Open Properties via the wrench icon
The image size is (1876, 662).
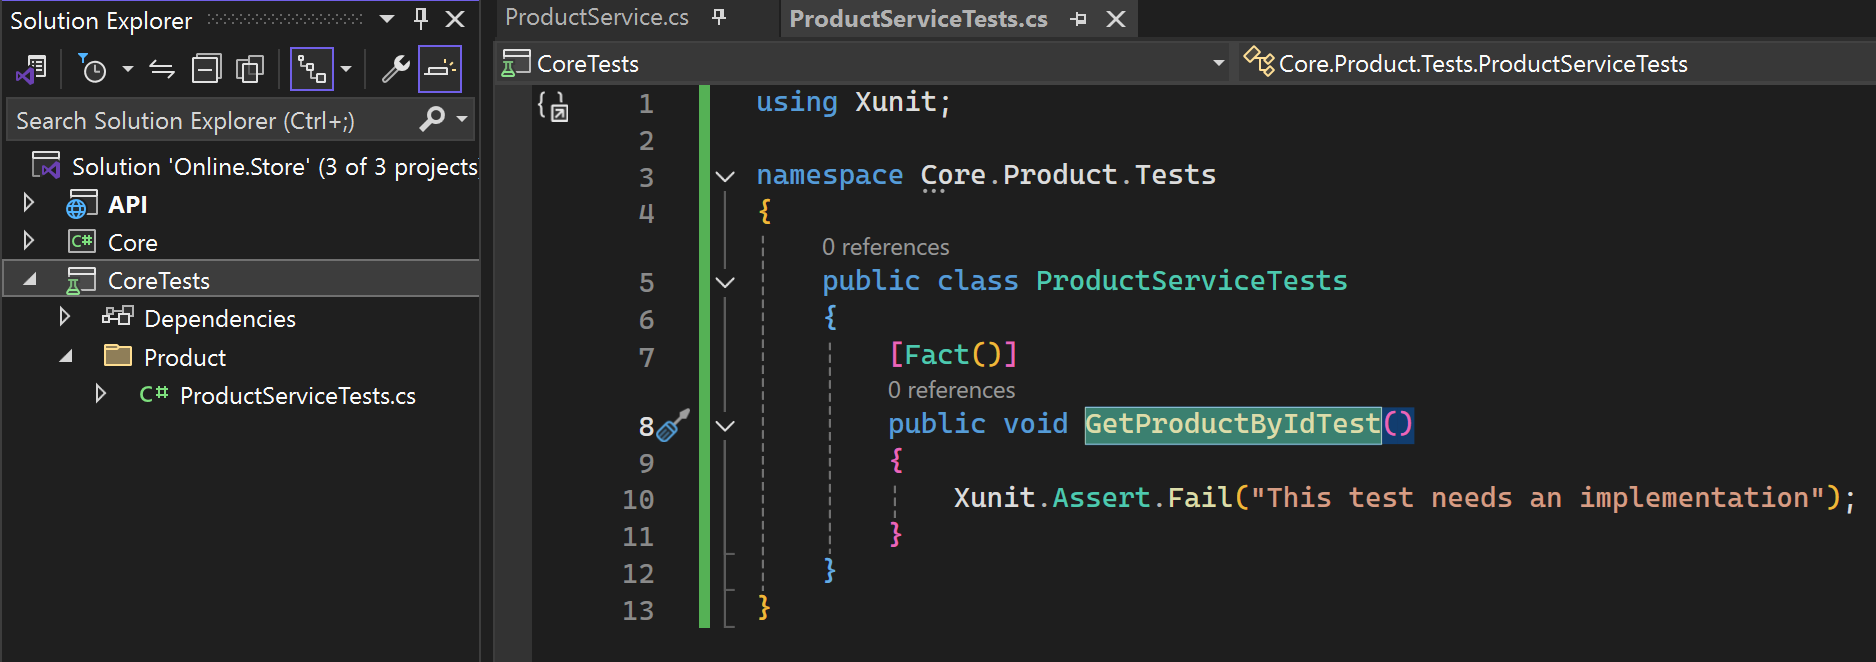point(395,69)
